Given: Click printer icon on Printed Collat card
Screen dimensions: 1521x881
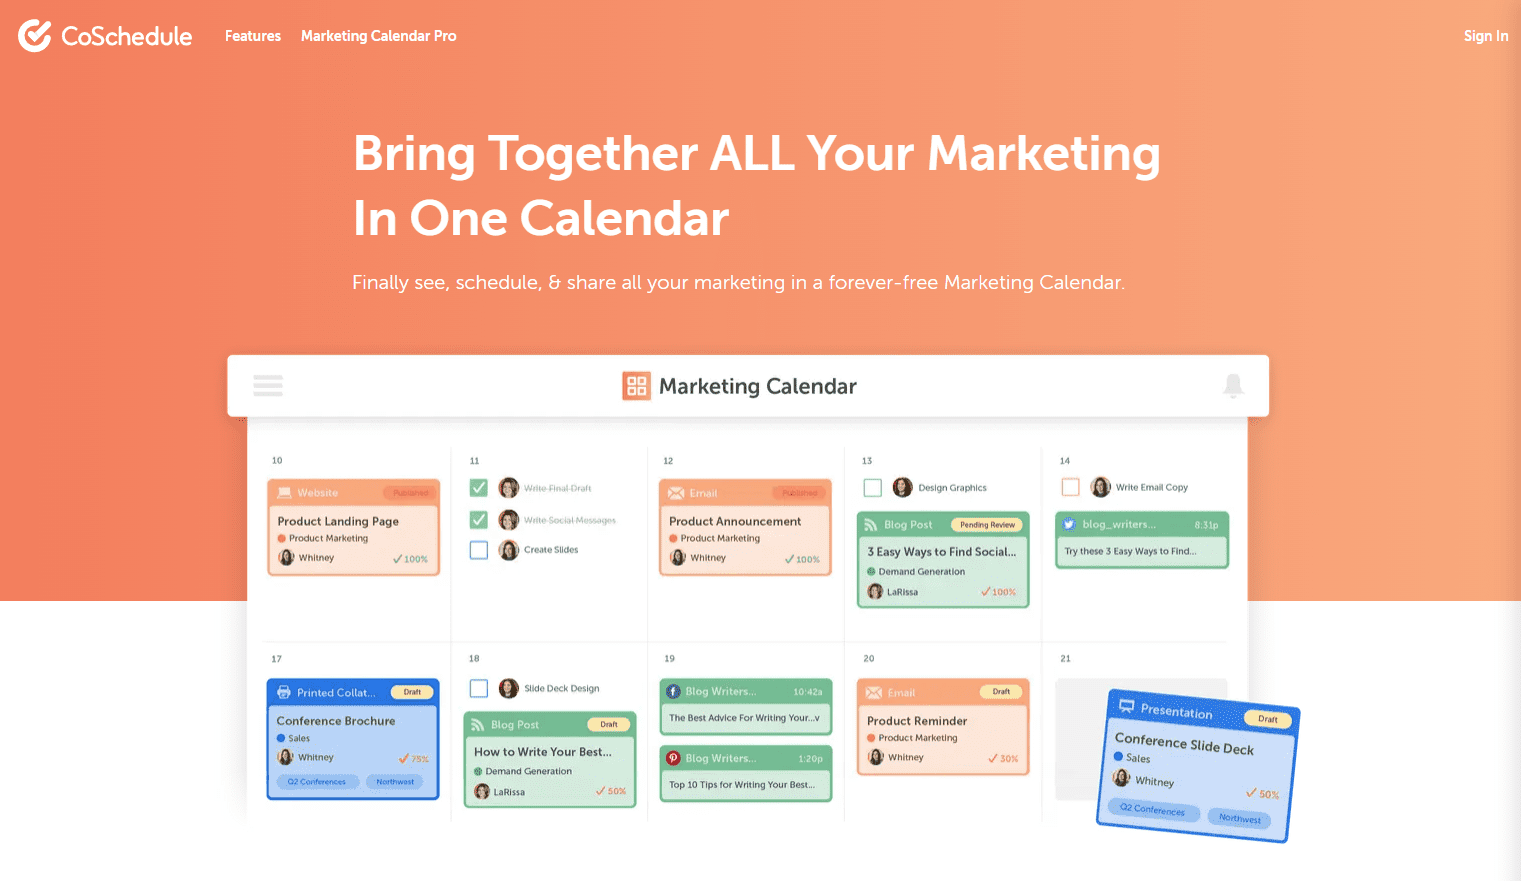Looking at the screenshot, I should (284, 692).
